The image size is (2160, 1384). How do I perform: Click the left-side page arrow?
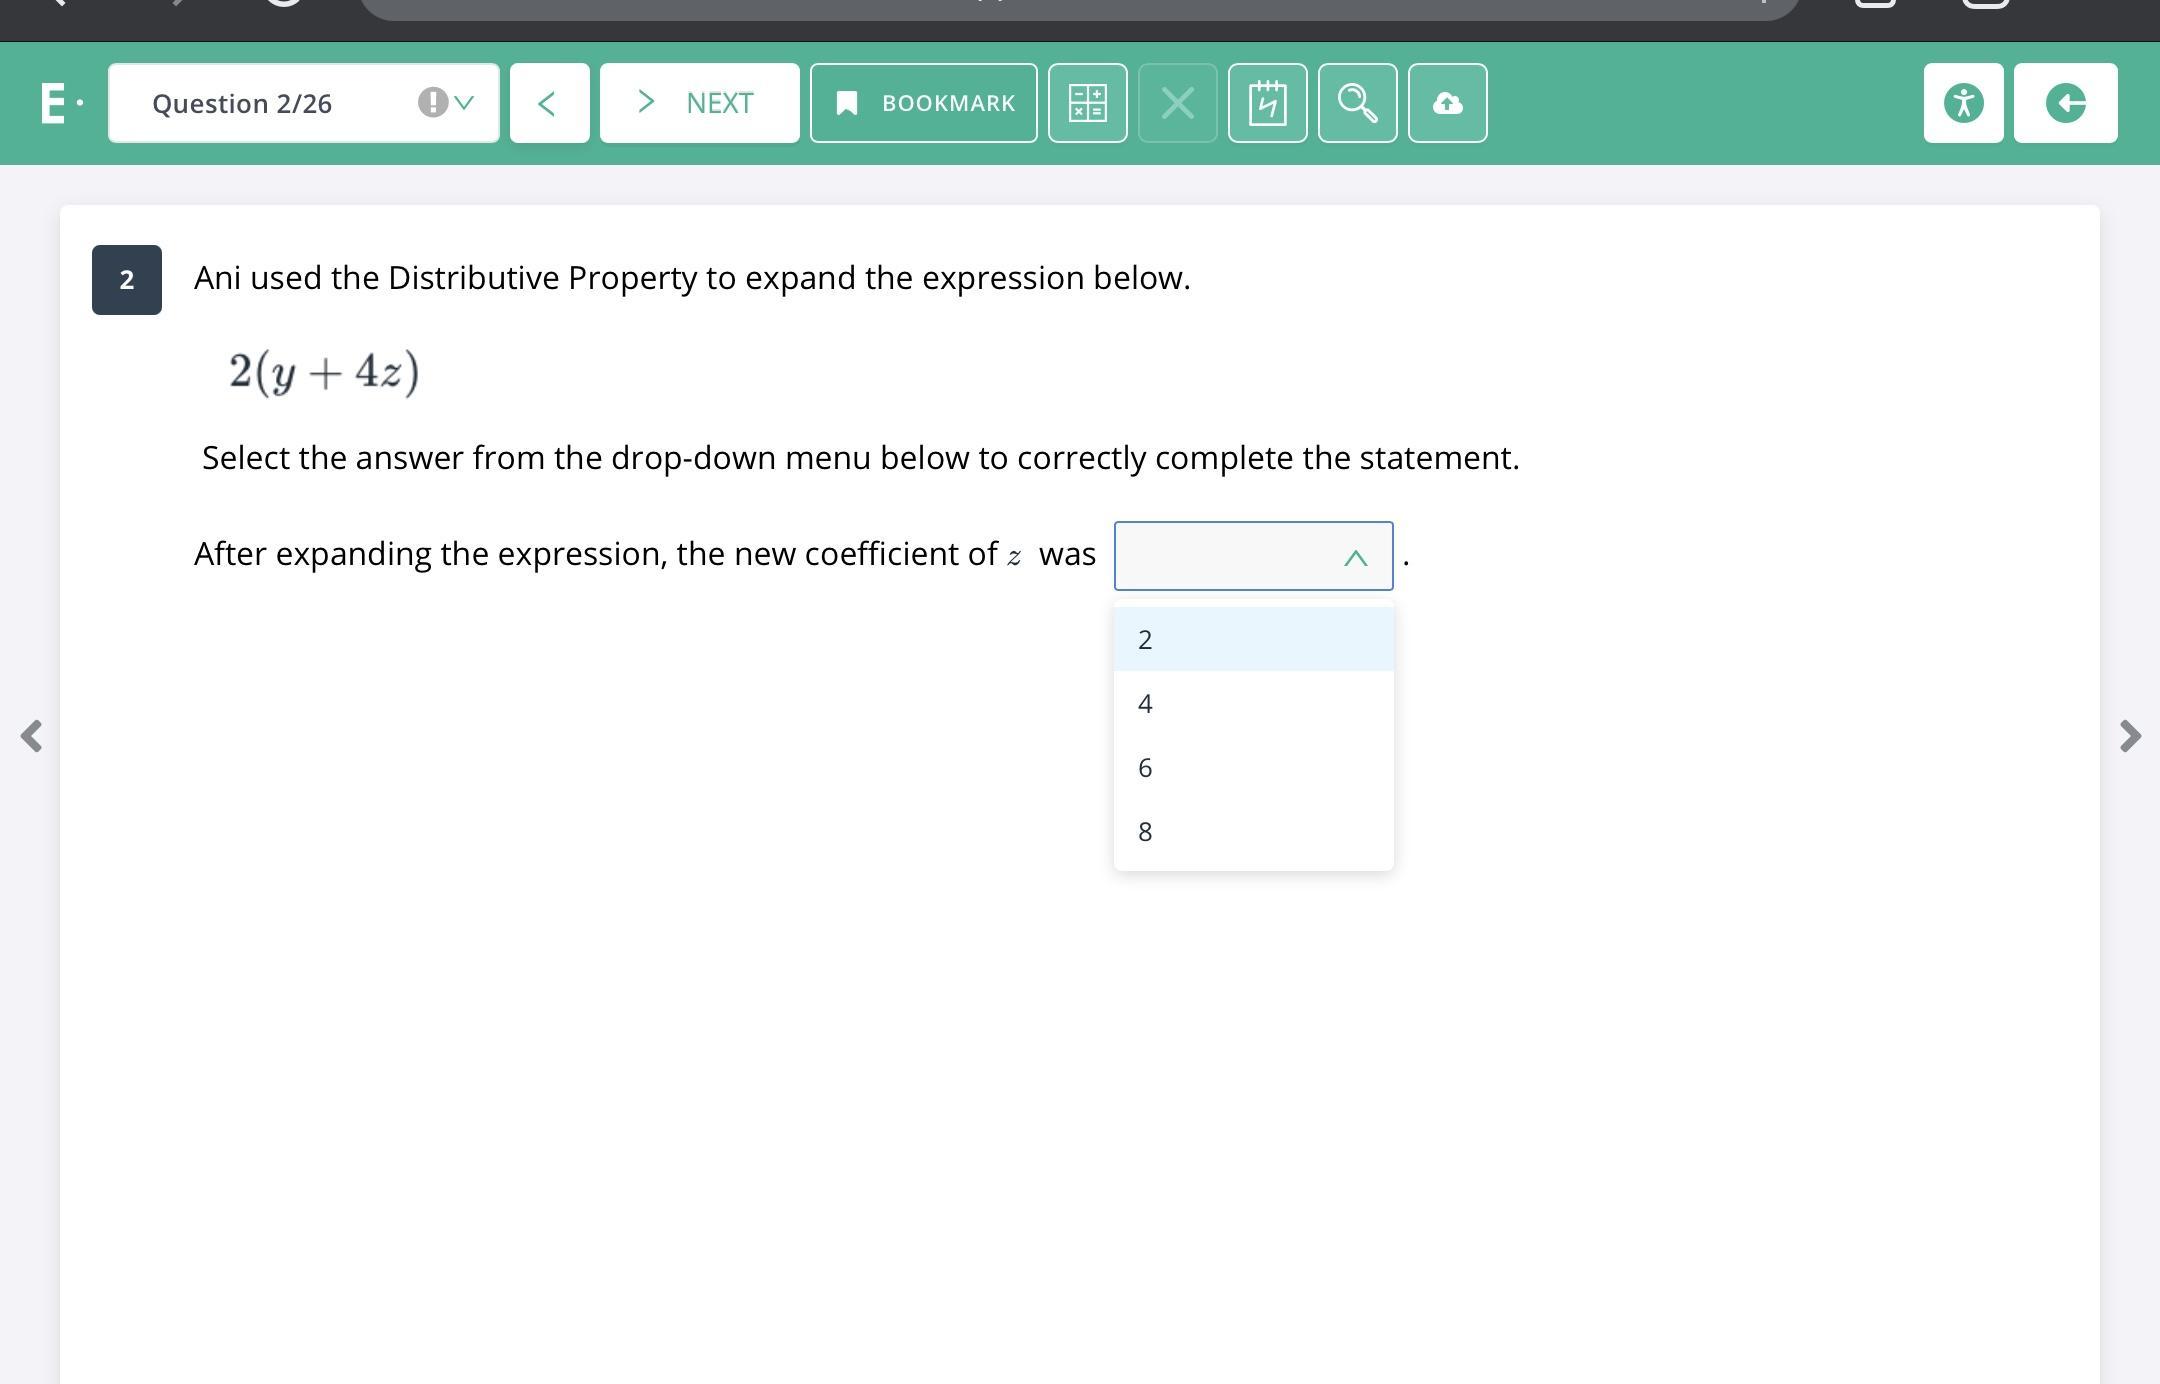point(31,736)
